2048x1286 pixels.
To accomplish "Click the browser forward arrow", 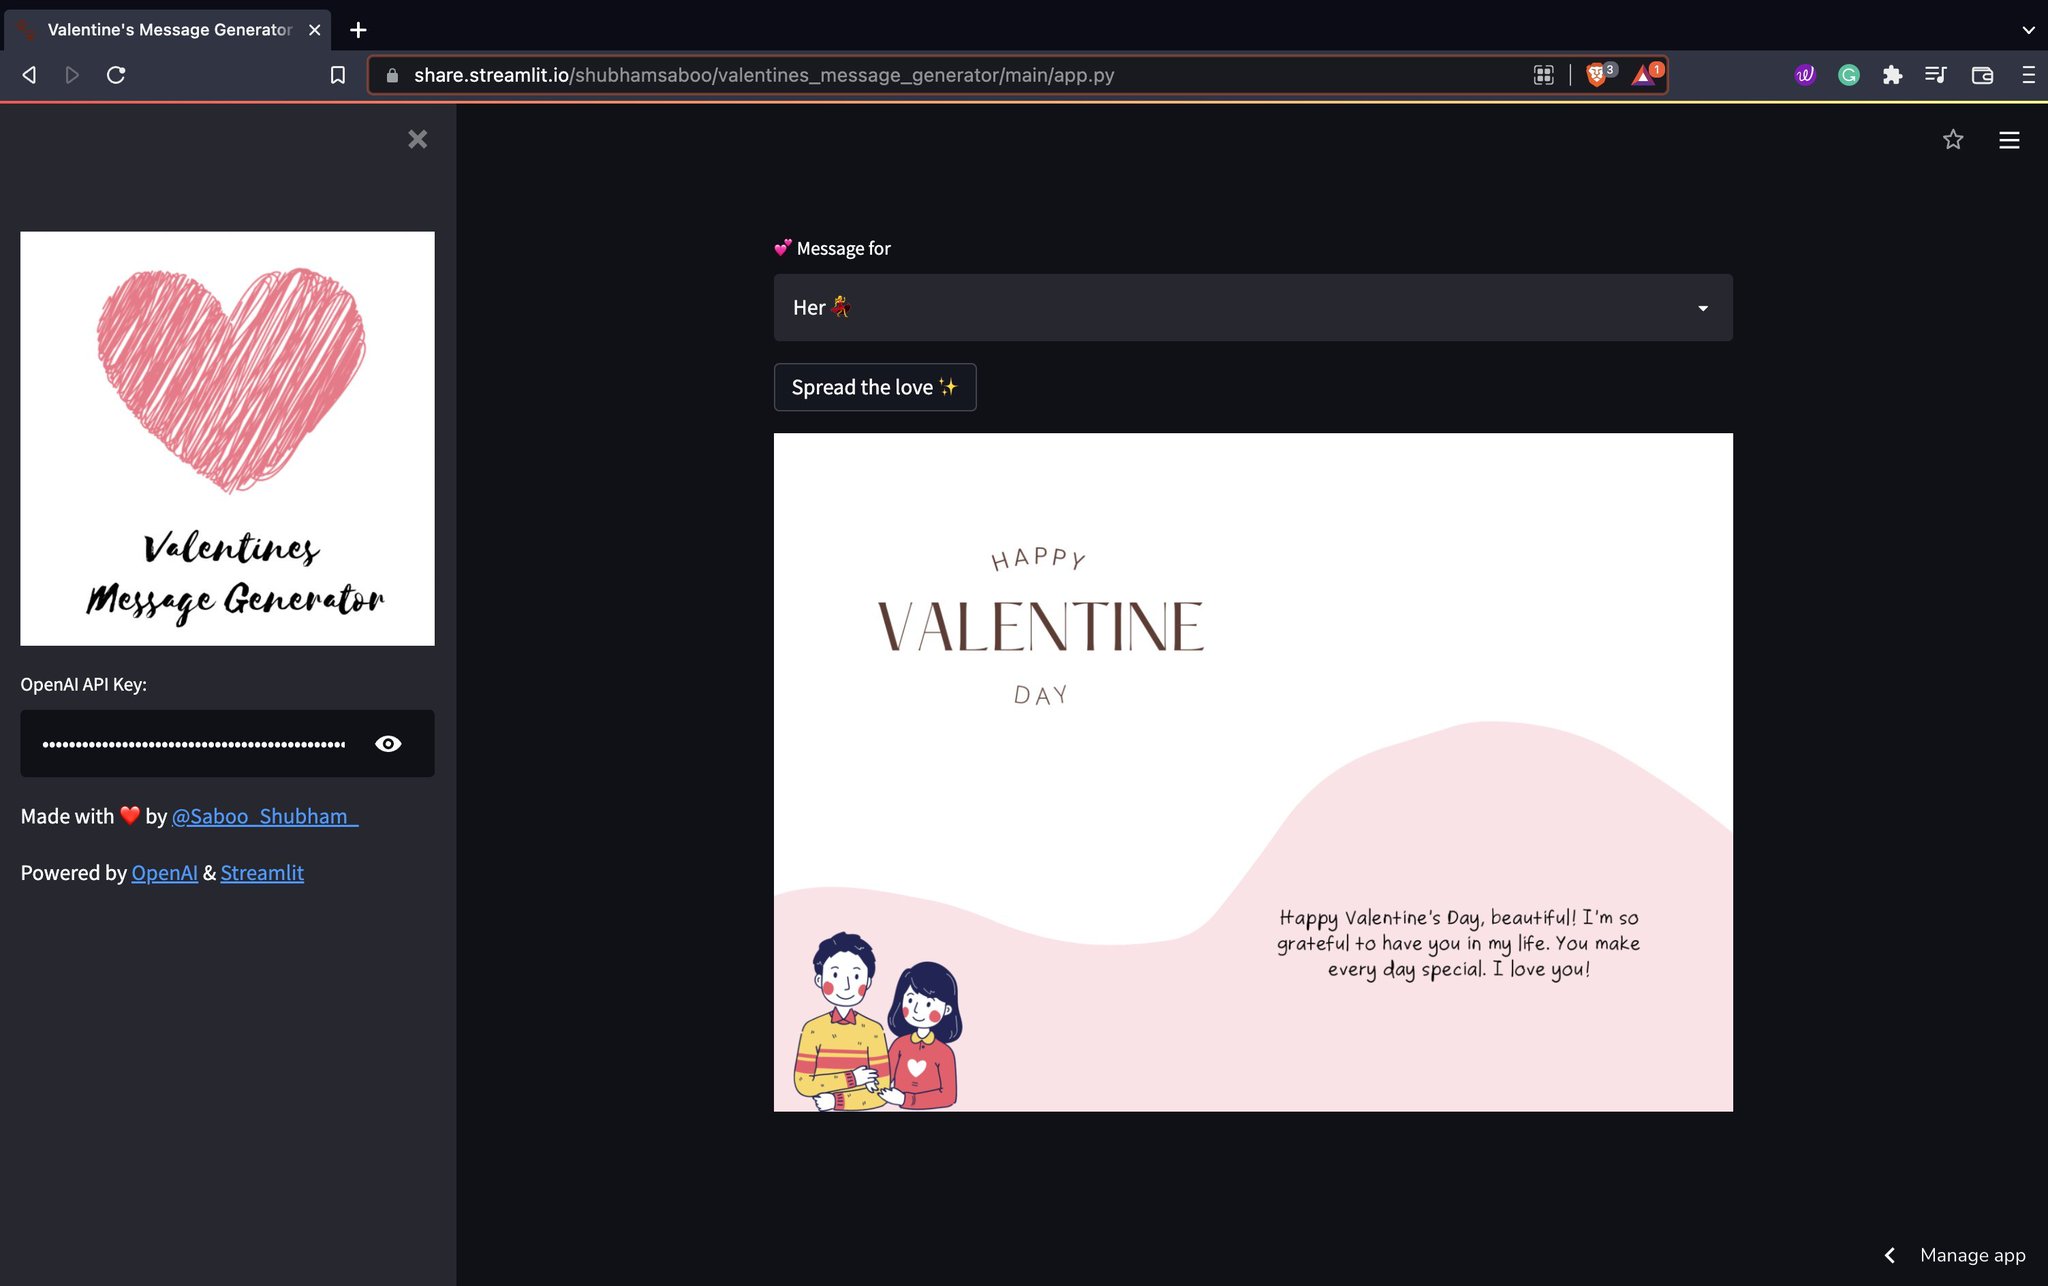I will click(x=72, y=75).
